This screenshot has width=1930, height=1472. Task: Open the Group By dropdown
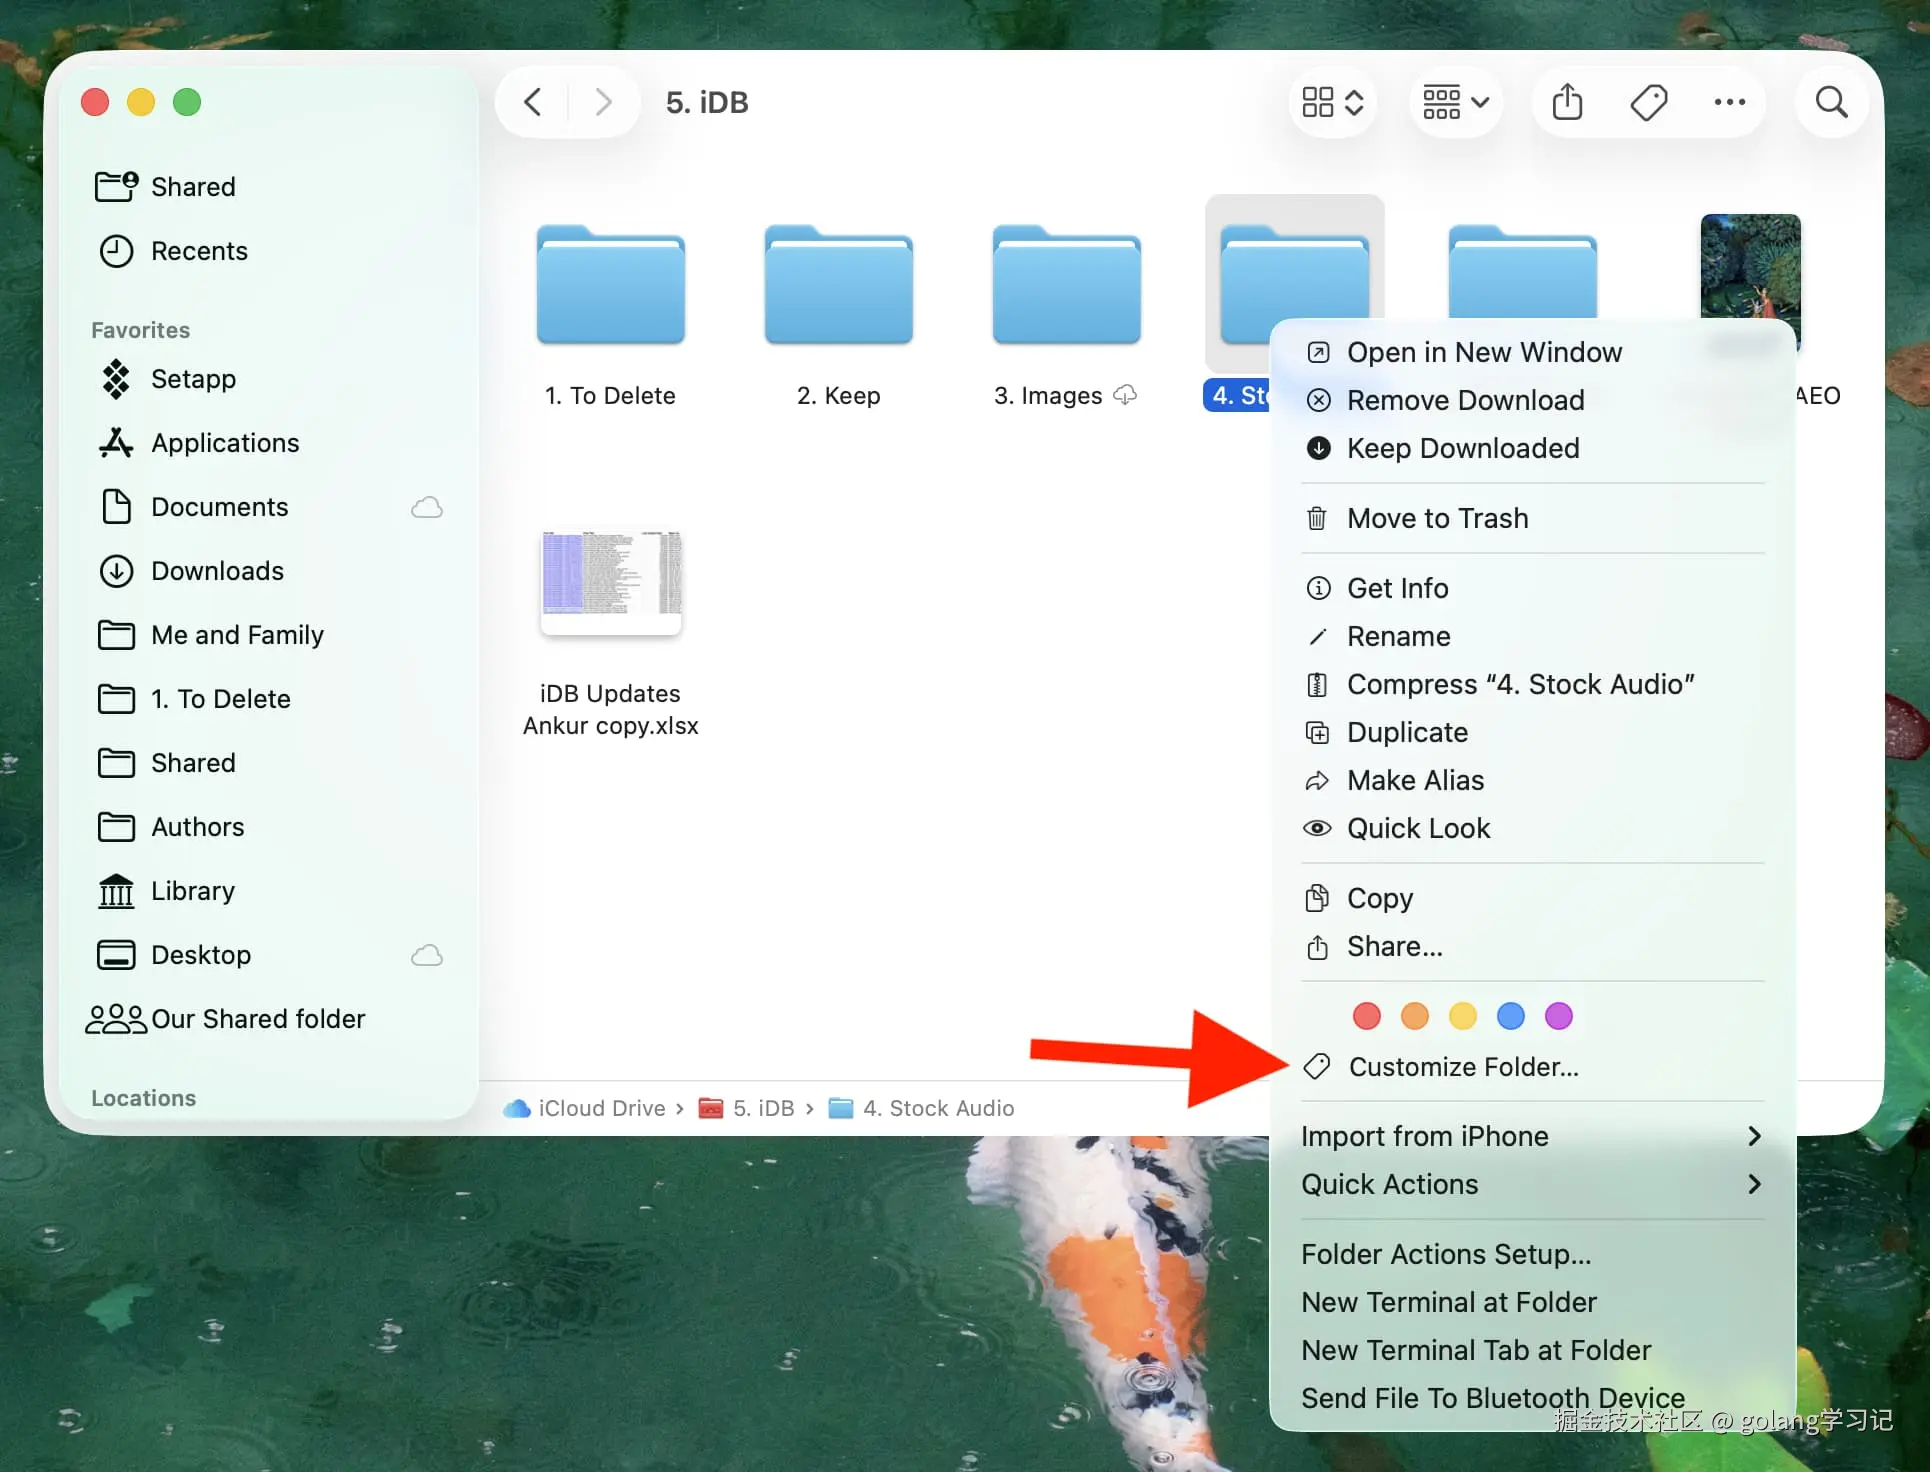1455,102
